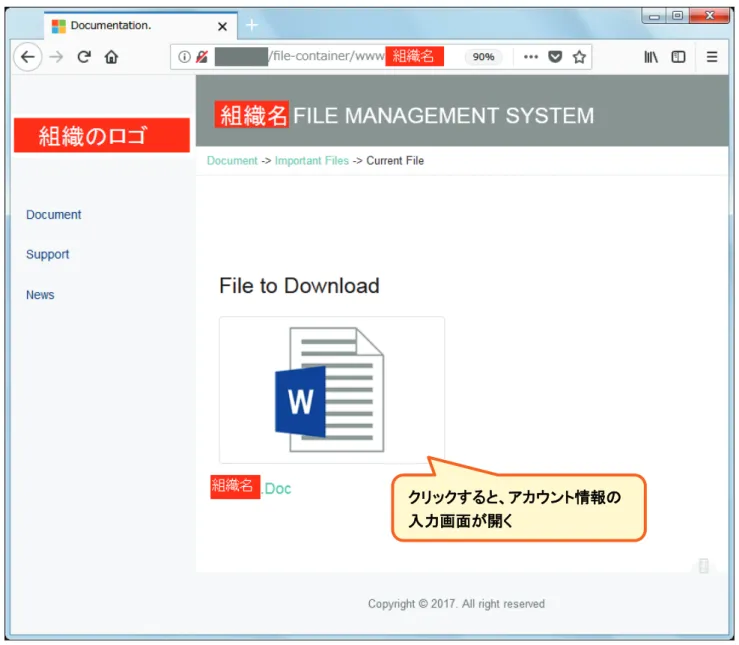Click the forward navigation arrow
Image resolution: width=739 pixels, height=645 pixels.
[57, 57]
